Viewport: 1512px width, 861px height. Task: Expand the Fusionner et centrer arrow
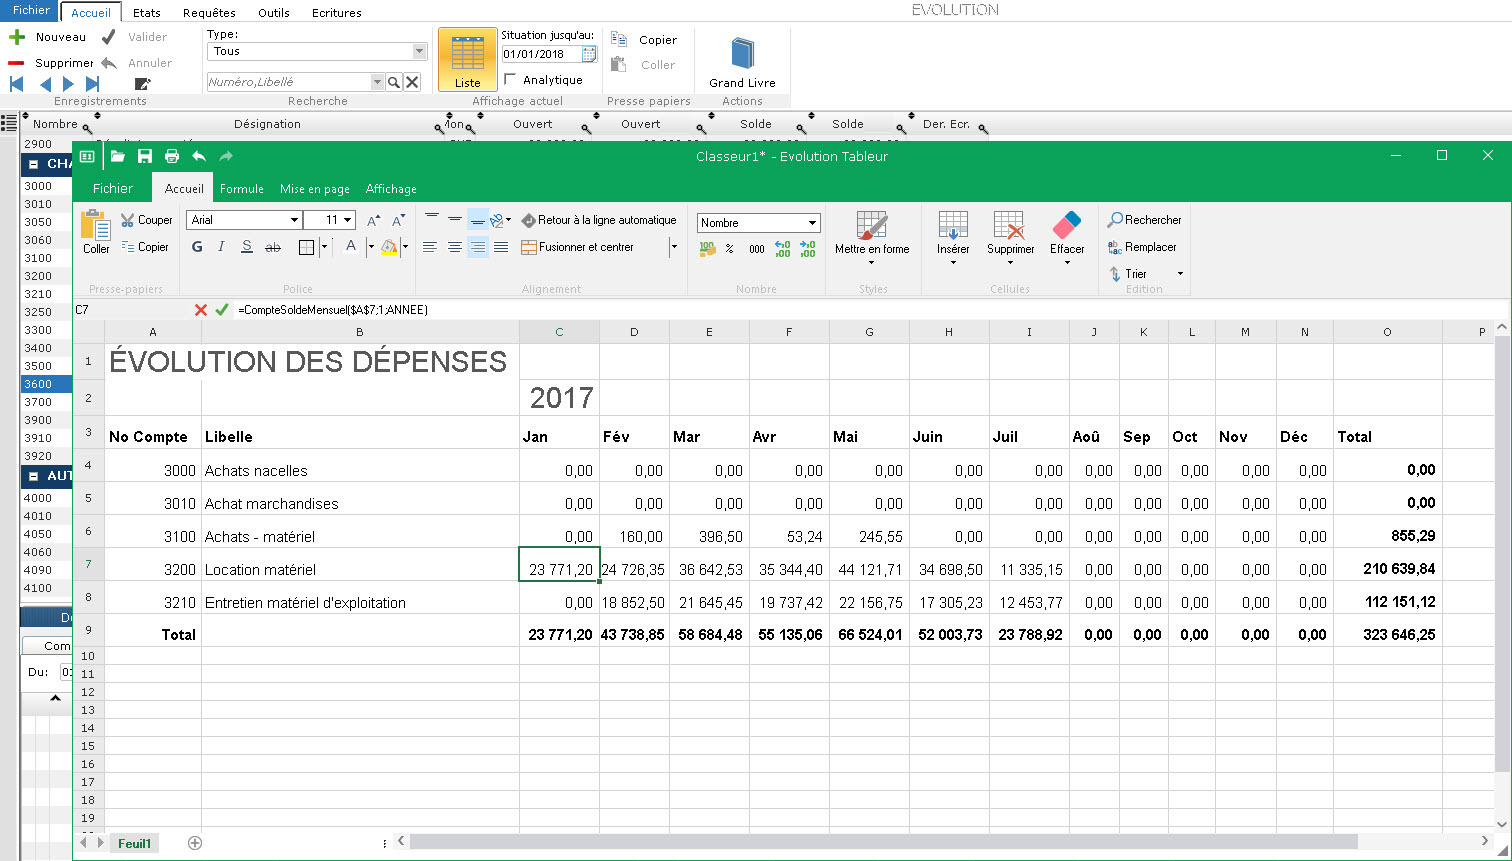[673, 247]
